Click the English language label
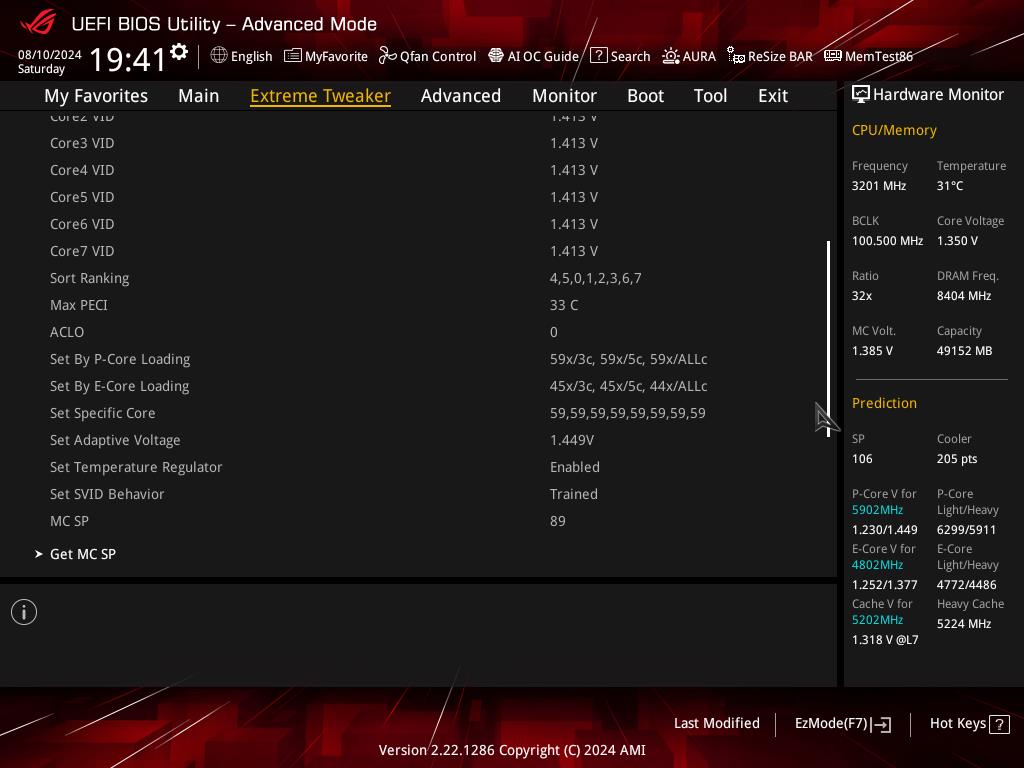 click(x=251, y=56)
